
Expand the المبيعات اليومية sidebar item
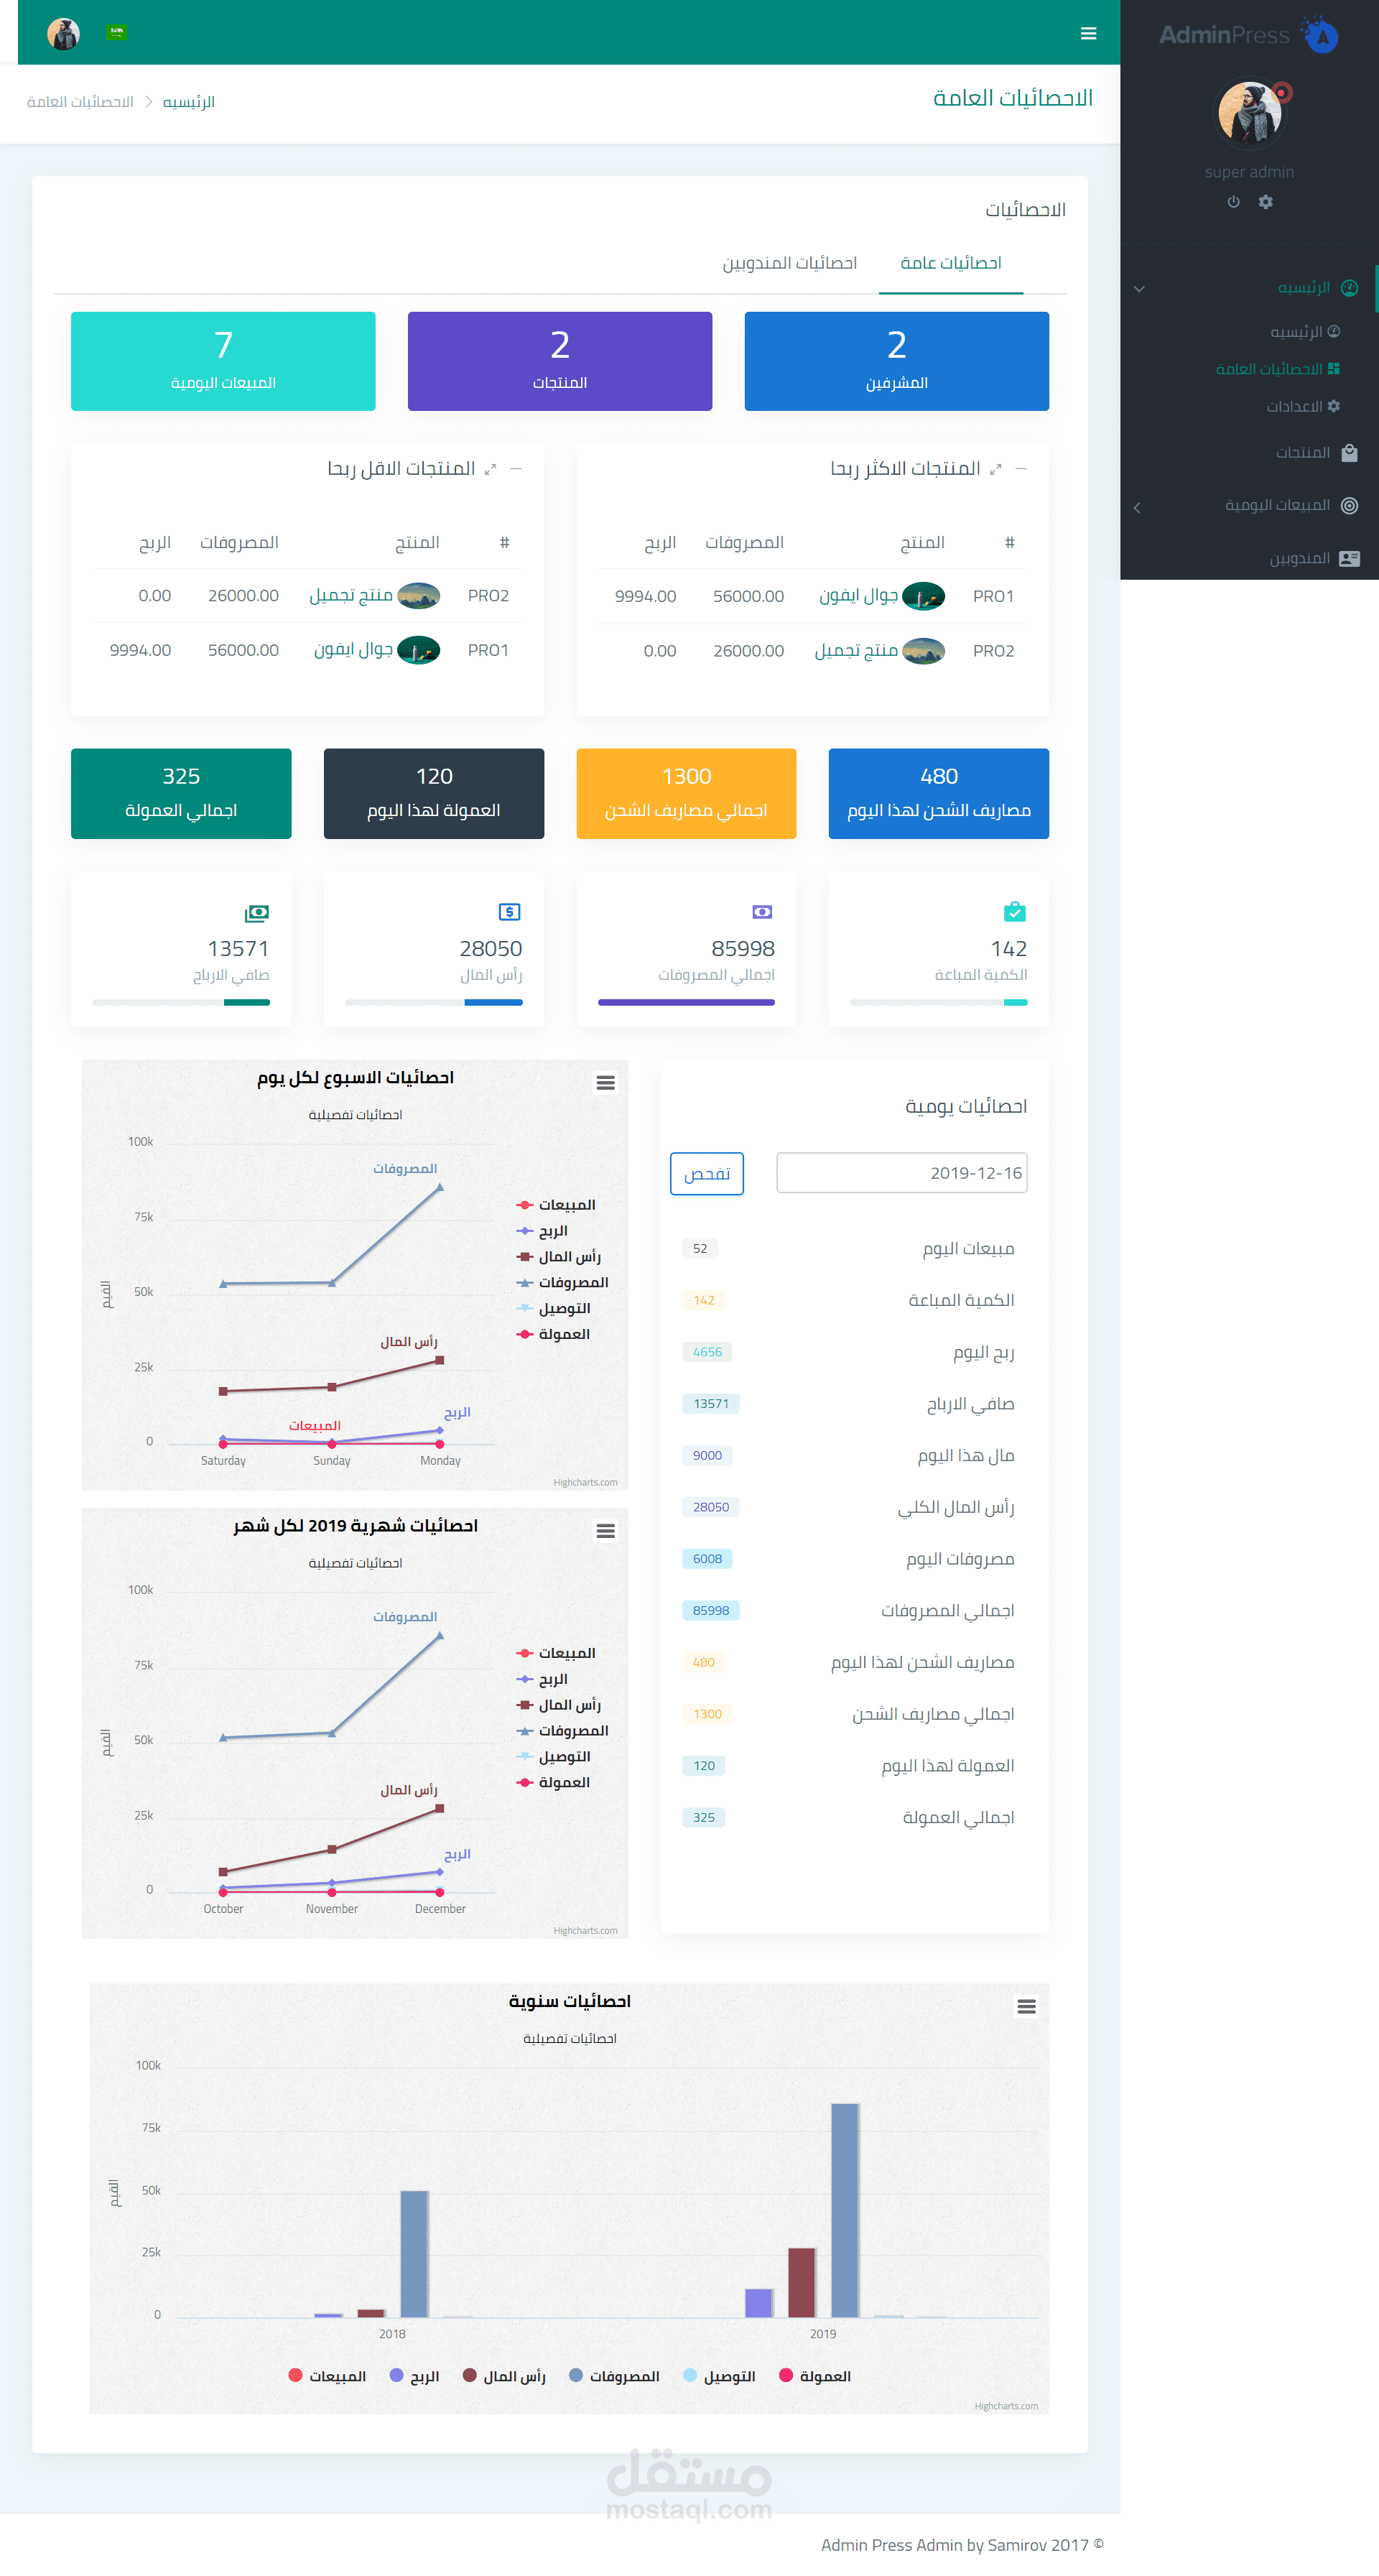(1138, 507)
